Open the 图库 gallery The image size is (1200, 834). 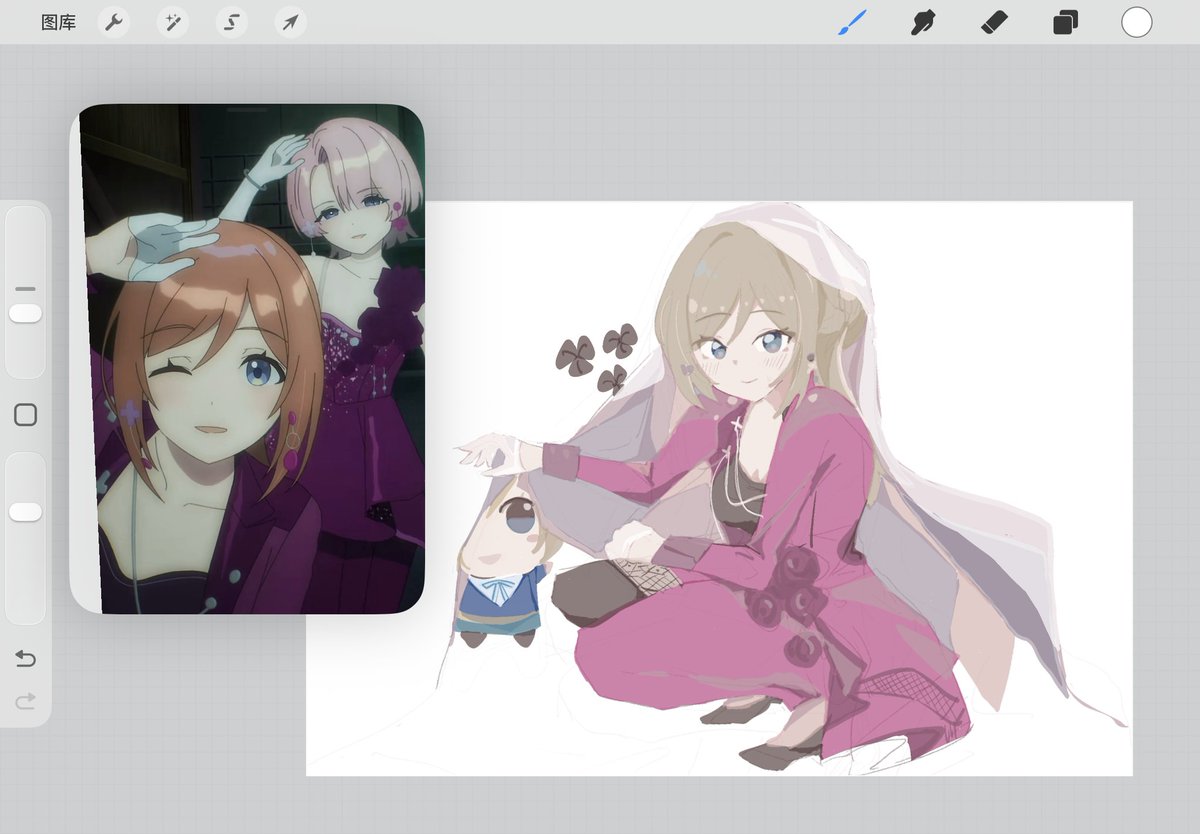coord(58,22)
